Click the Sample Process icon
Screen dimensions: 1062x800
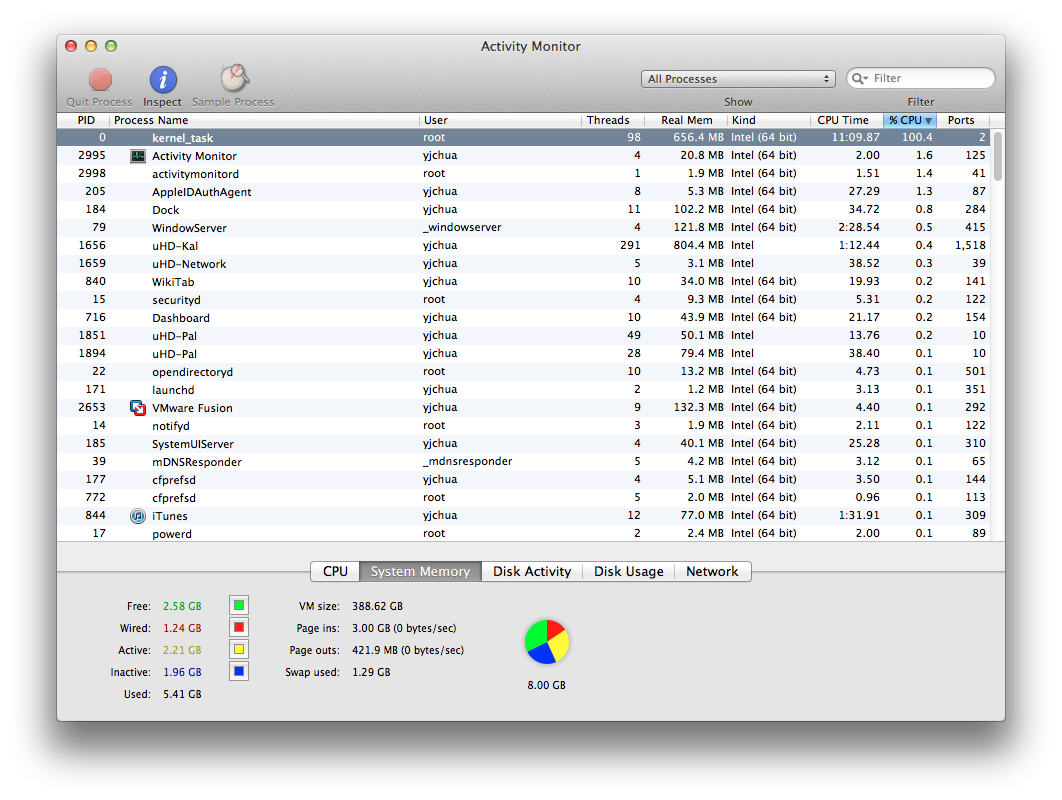(x=234, y=79)
